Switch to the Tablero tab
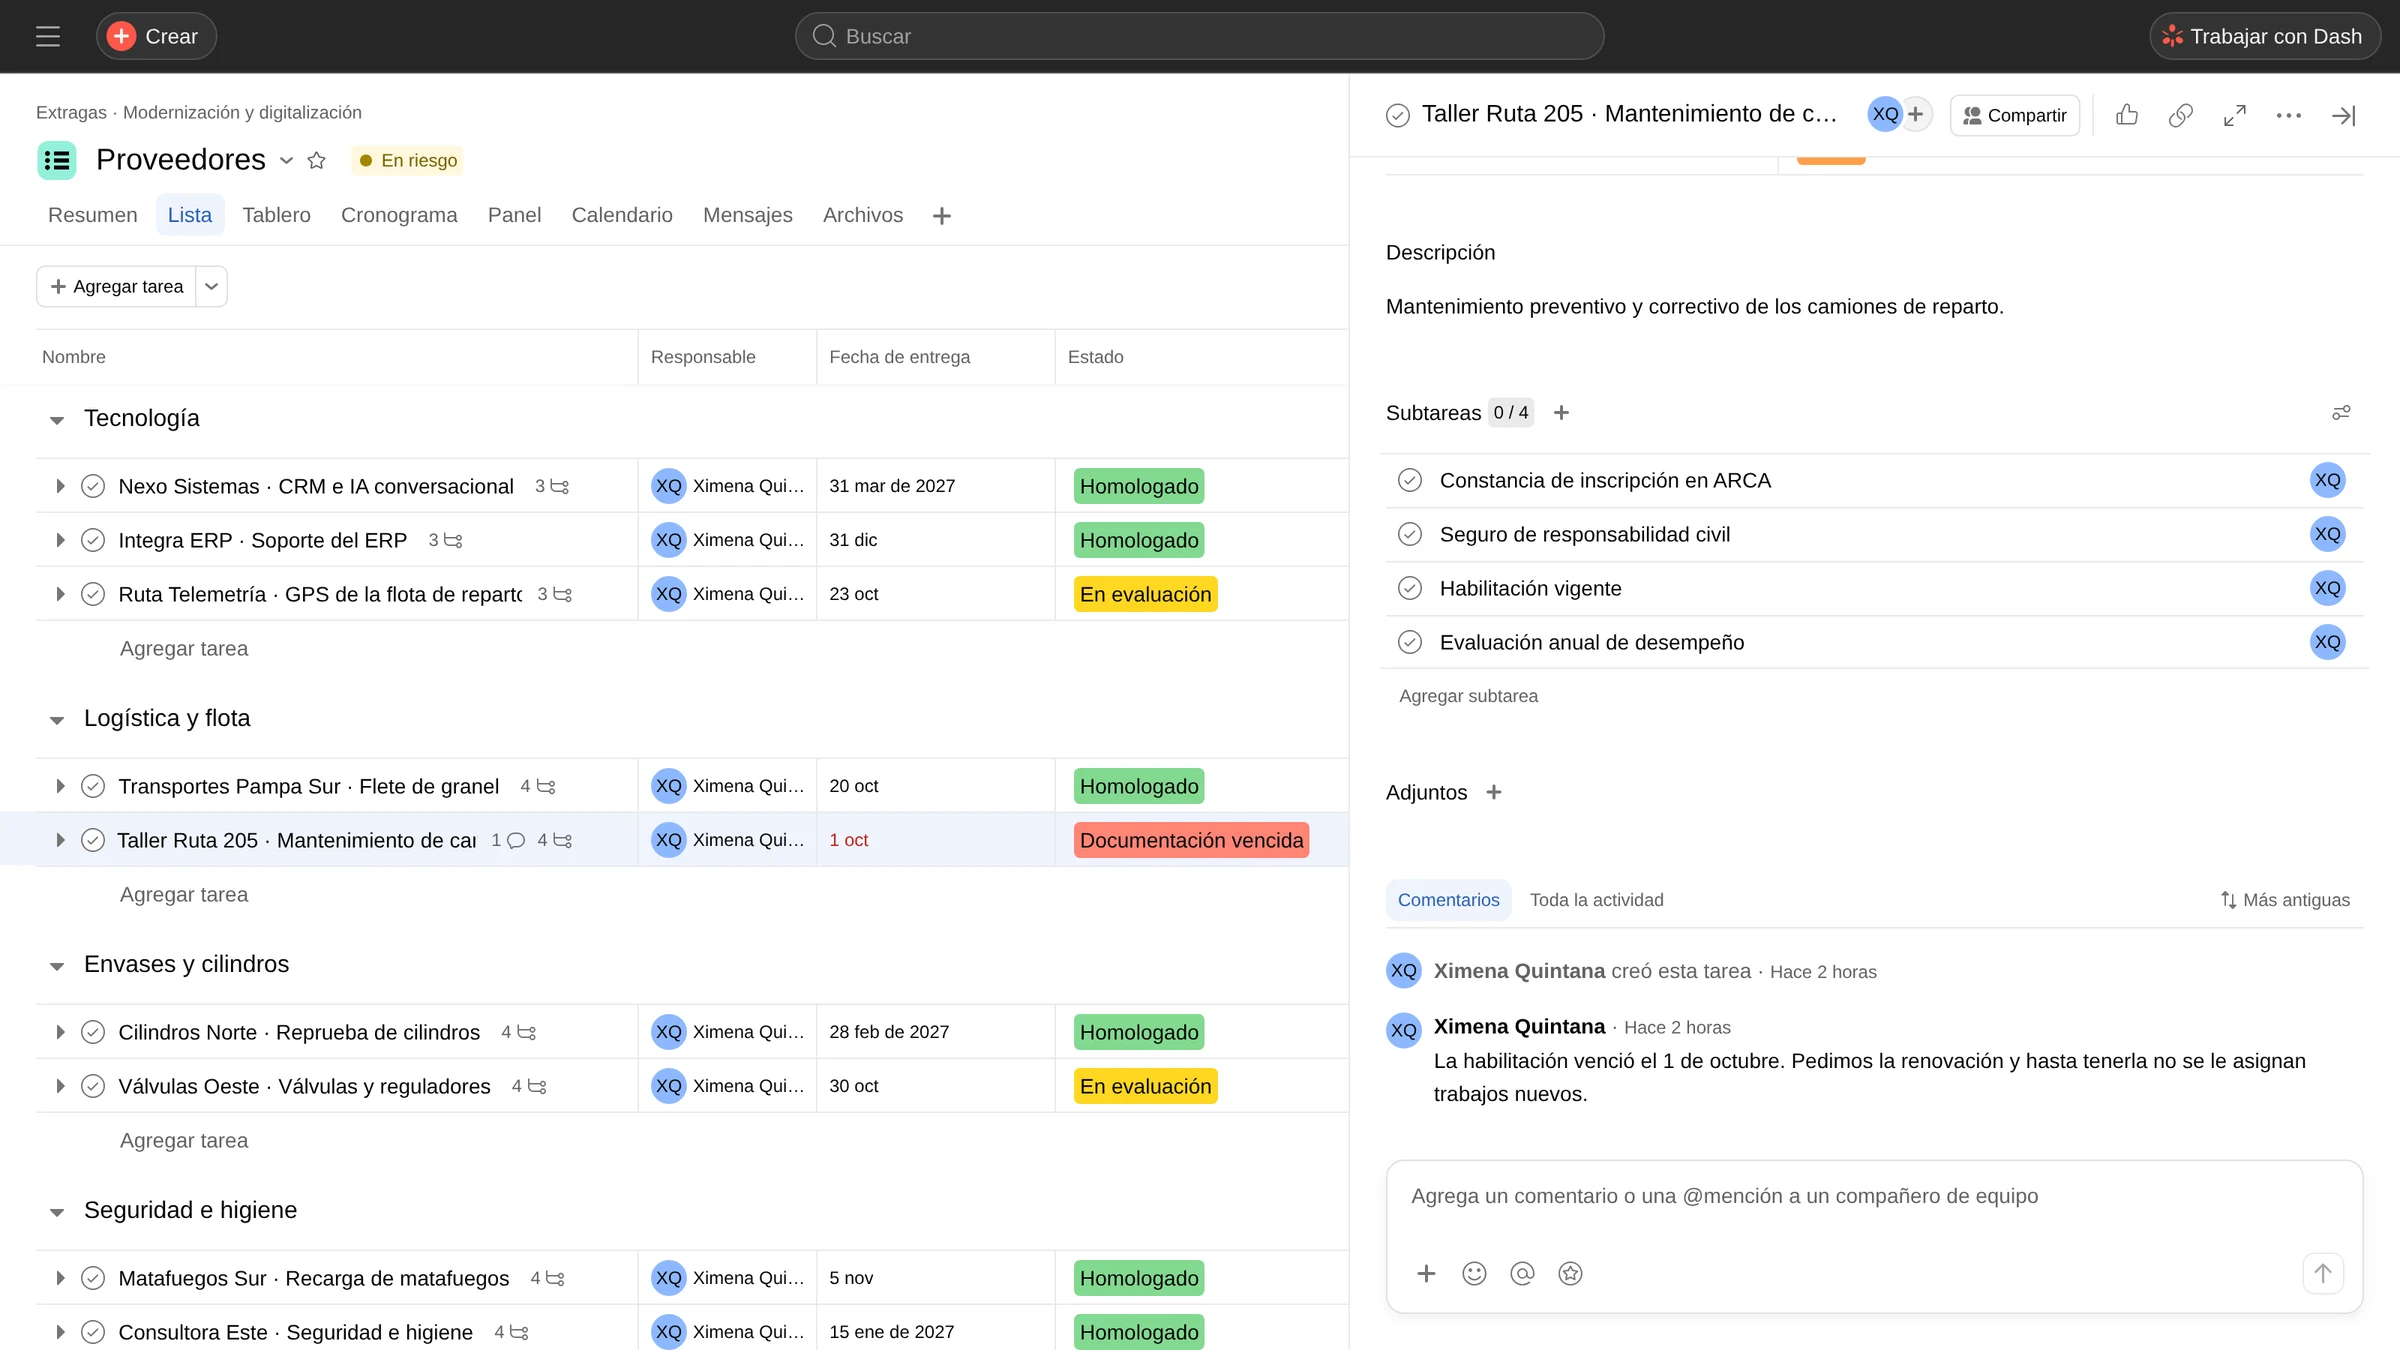Screen dimensions: 2400x1350 [276, 215]
